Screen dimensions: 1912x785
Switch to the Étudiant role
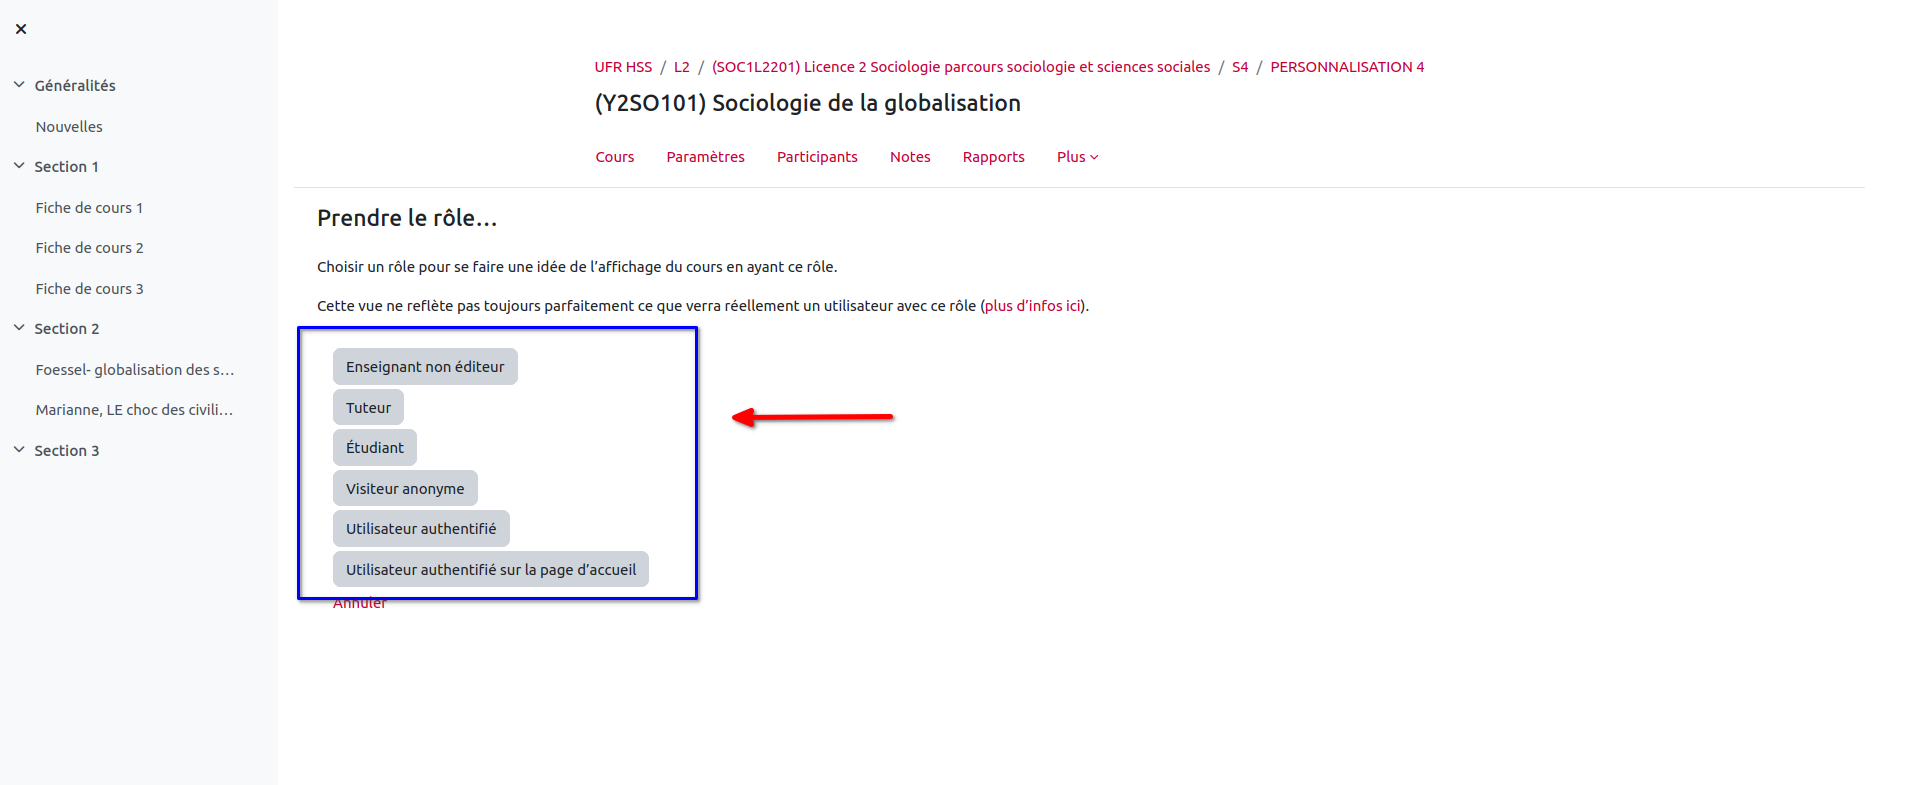coord(375,448)
